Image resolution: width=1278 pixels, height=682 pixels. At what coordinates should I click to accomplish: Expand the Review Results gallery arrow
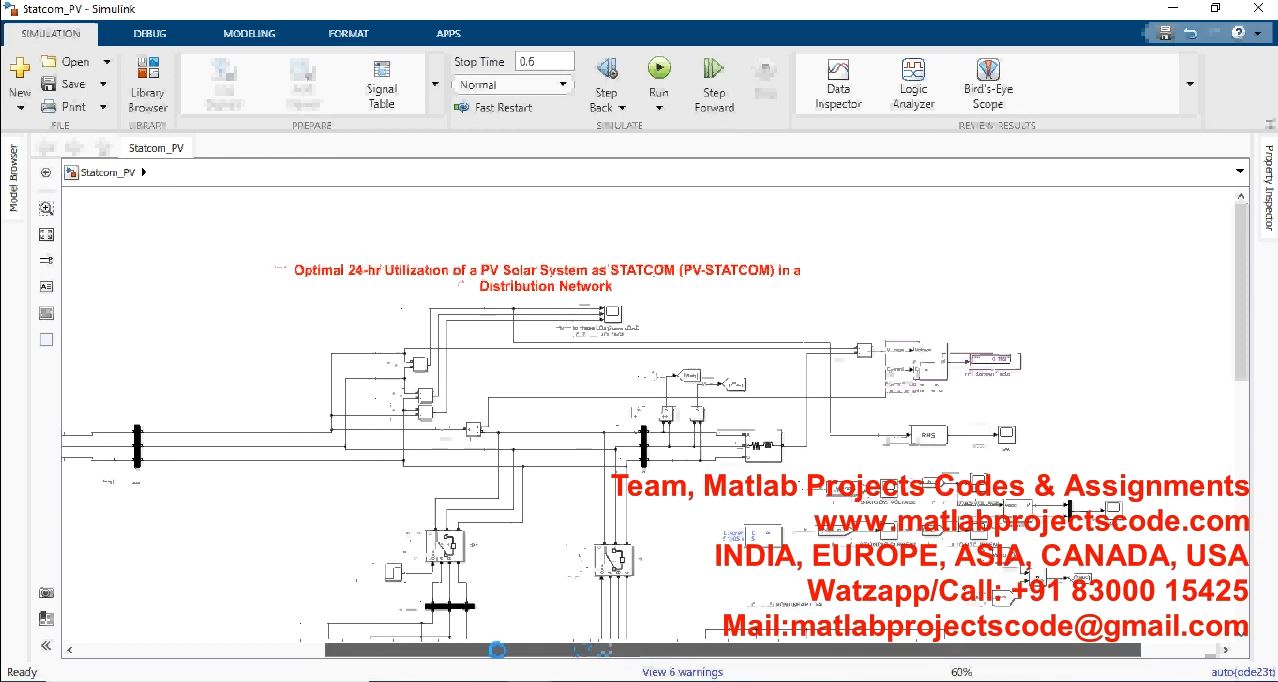[1190, 84]
